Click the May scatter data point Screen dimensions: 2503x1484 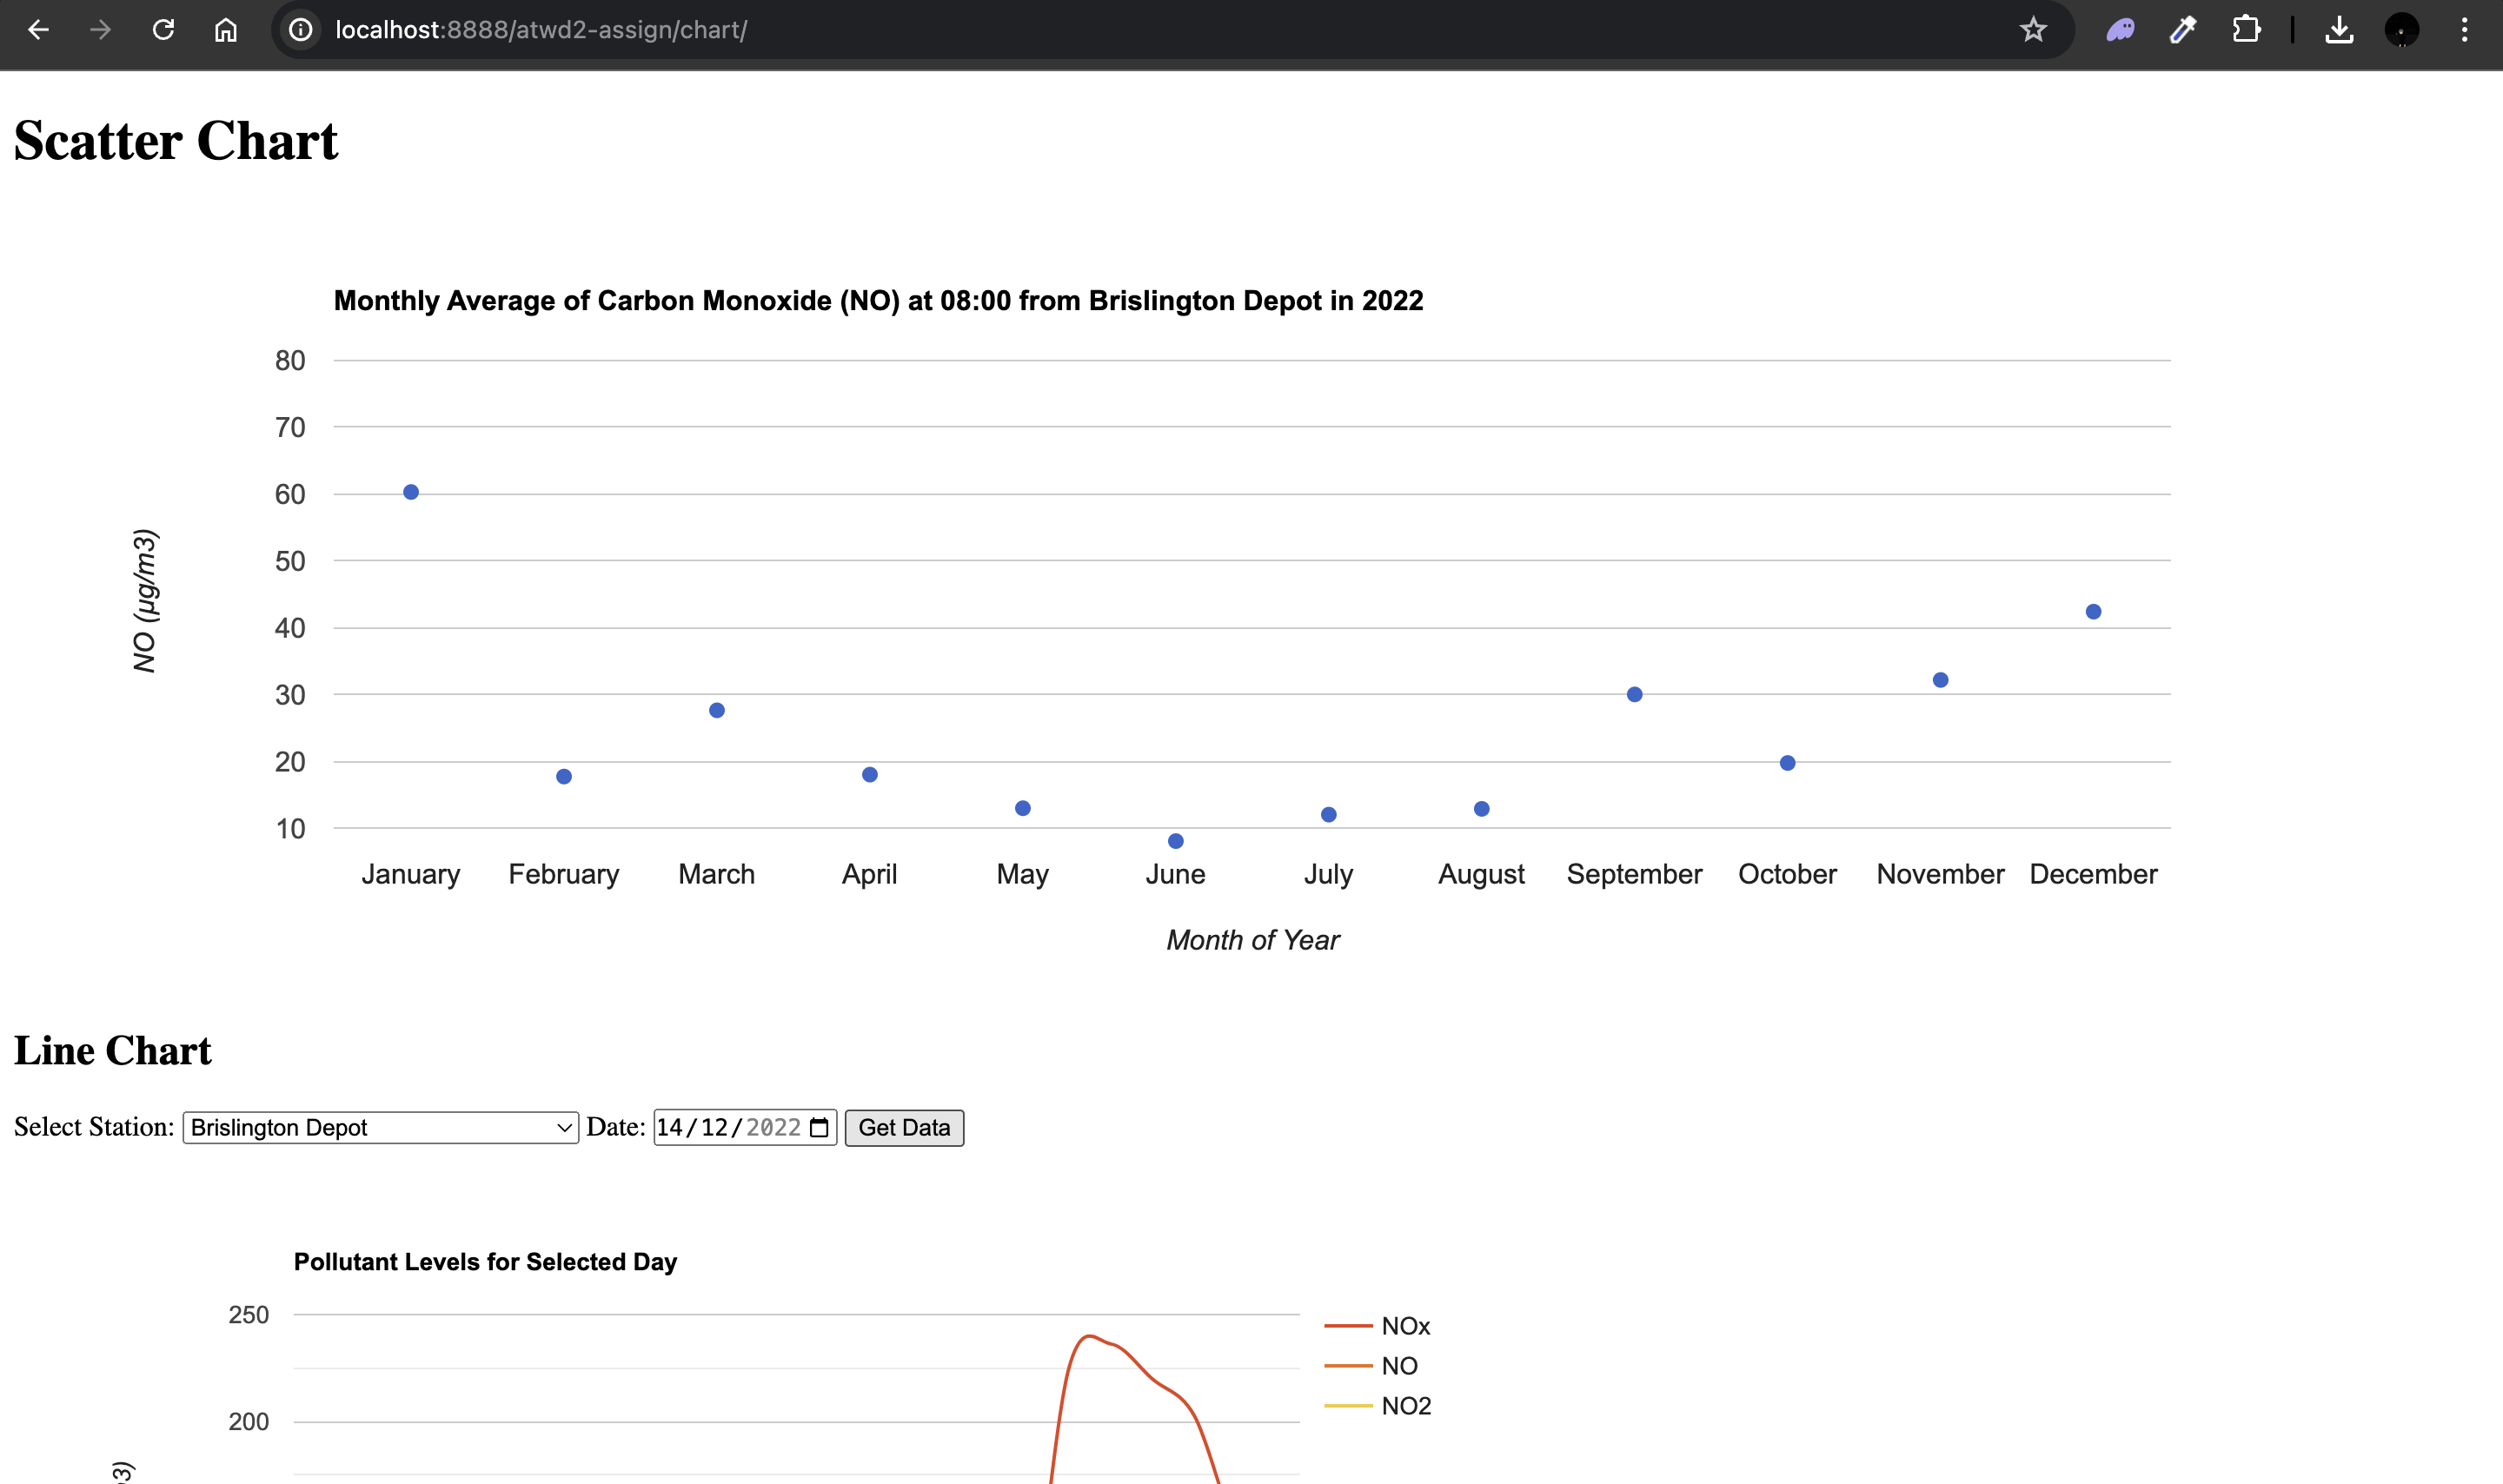pyautogui.click(x=1023, y=808)
